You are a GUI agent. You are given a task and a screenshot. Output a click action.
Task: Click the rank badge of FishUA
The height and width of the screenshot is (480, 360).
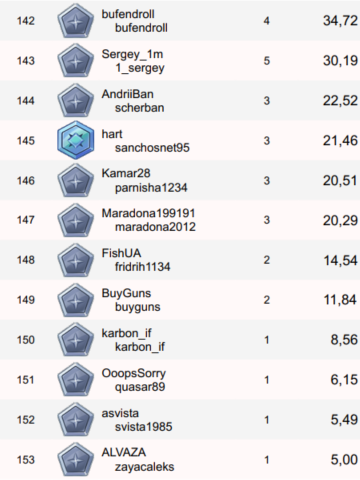coord(76,260)
